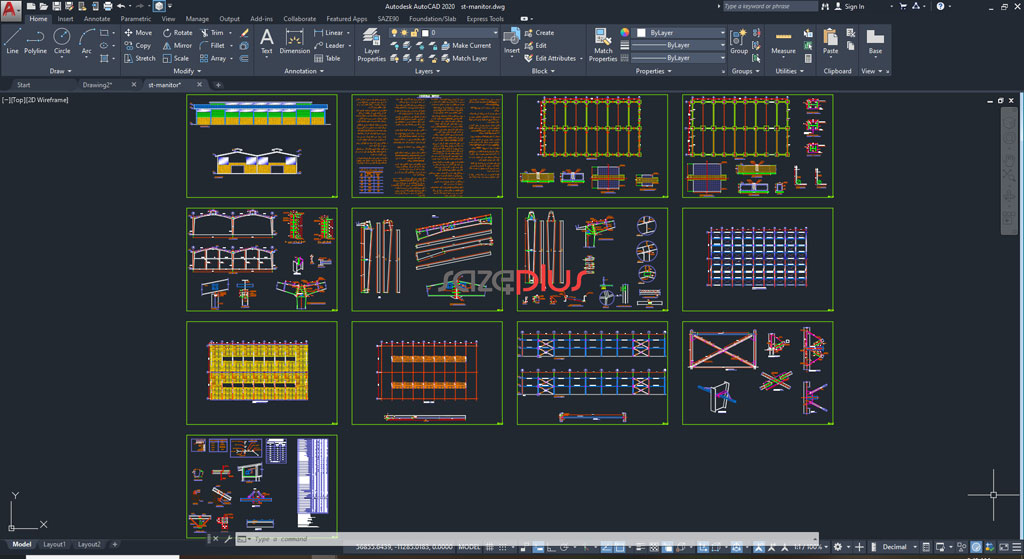Open the object color wheel swatch
1024x559 pixels.
point(624,33)
